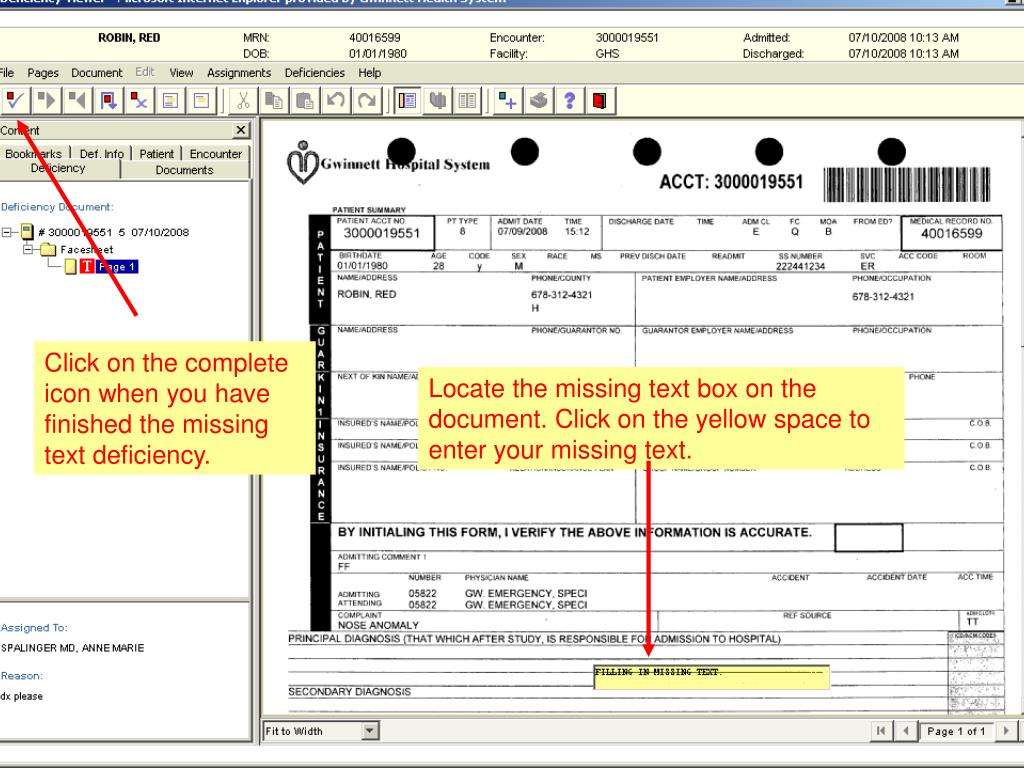This screenshot has height=768, width=1024.
Task: Close the Content panel
Action: pyautogui.click(x=241, y=130)
